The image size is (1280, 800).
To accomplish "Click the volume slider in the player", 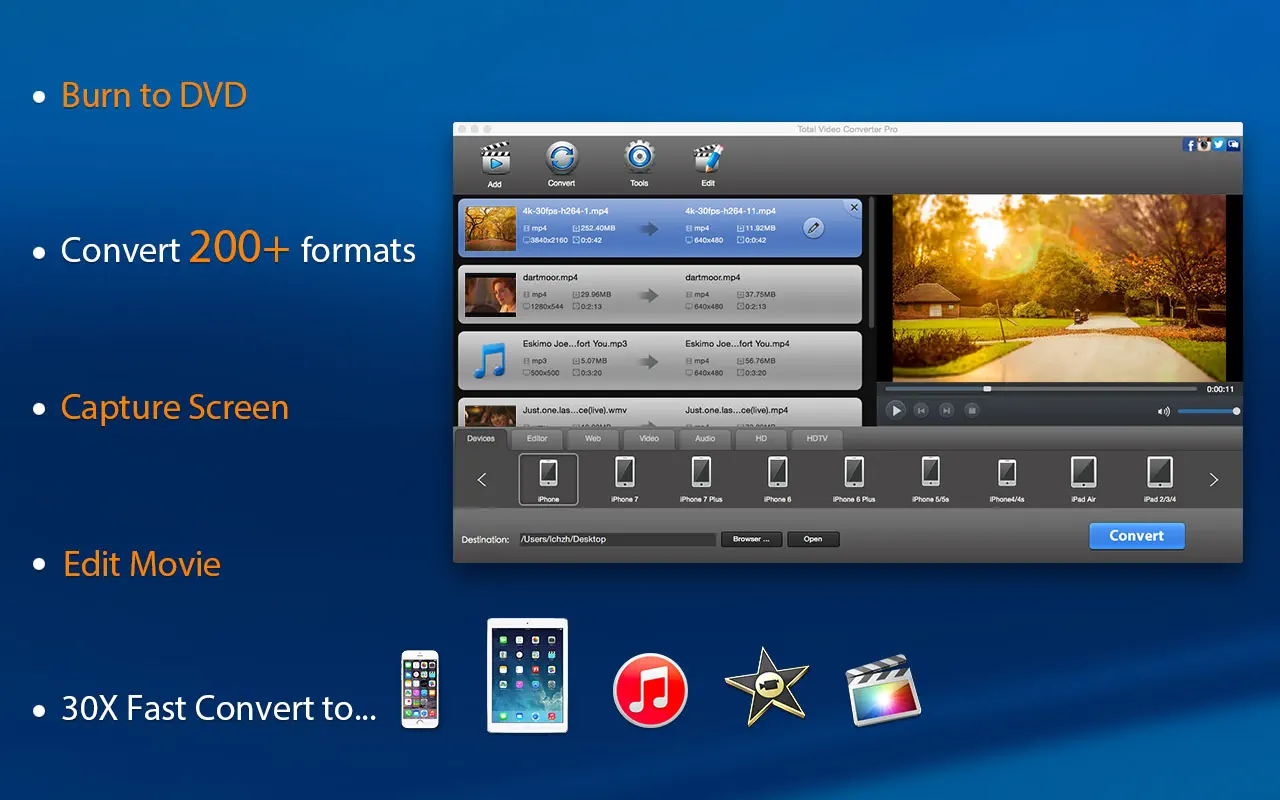I will (1208, 411).
